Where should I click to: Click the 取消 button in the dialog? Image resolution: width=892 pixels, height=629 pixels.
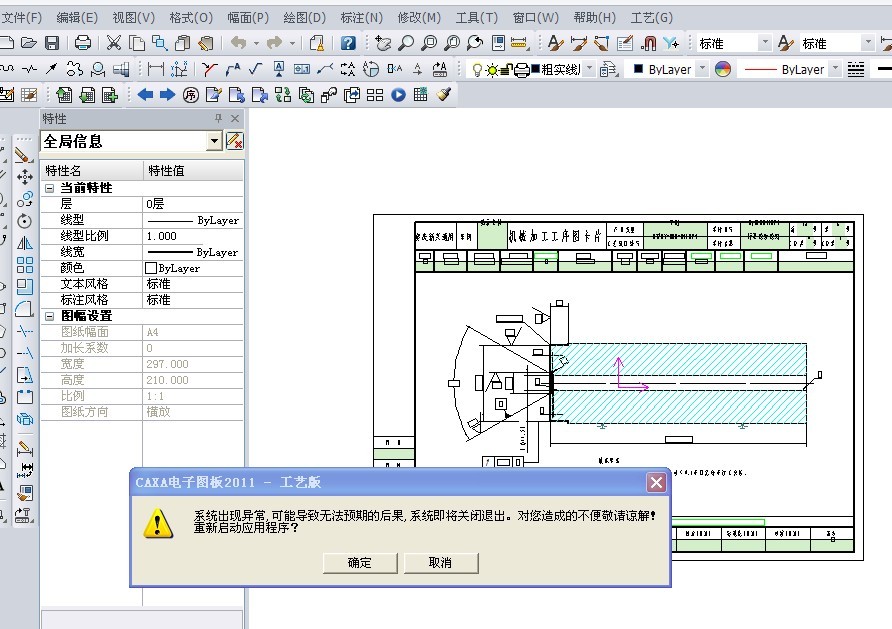click(x=440, y=563)
